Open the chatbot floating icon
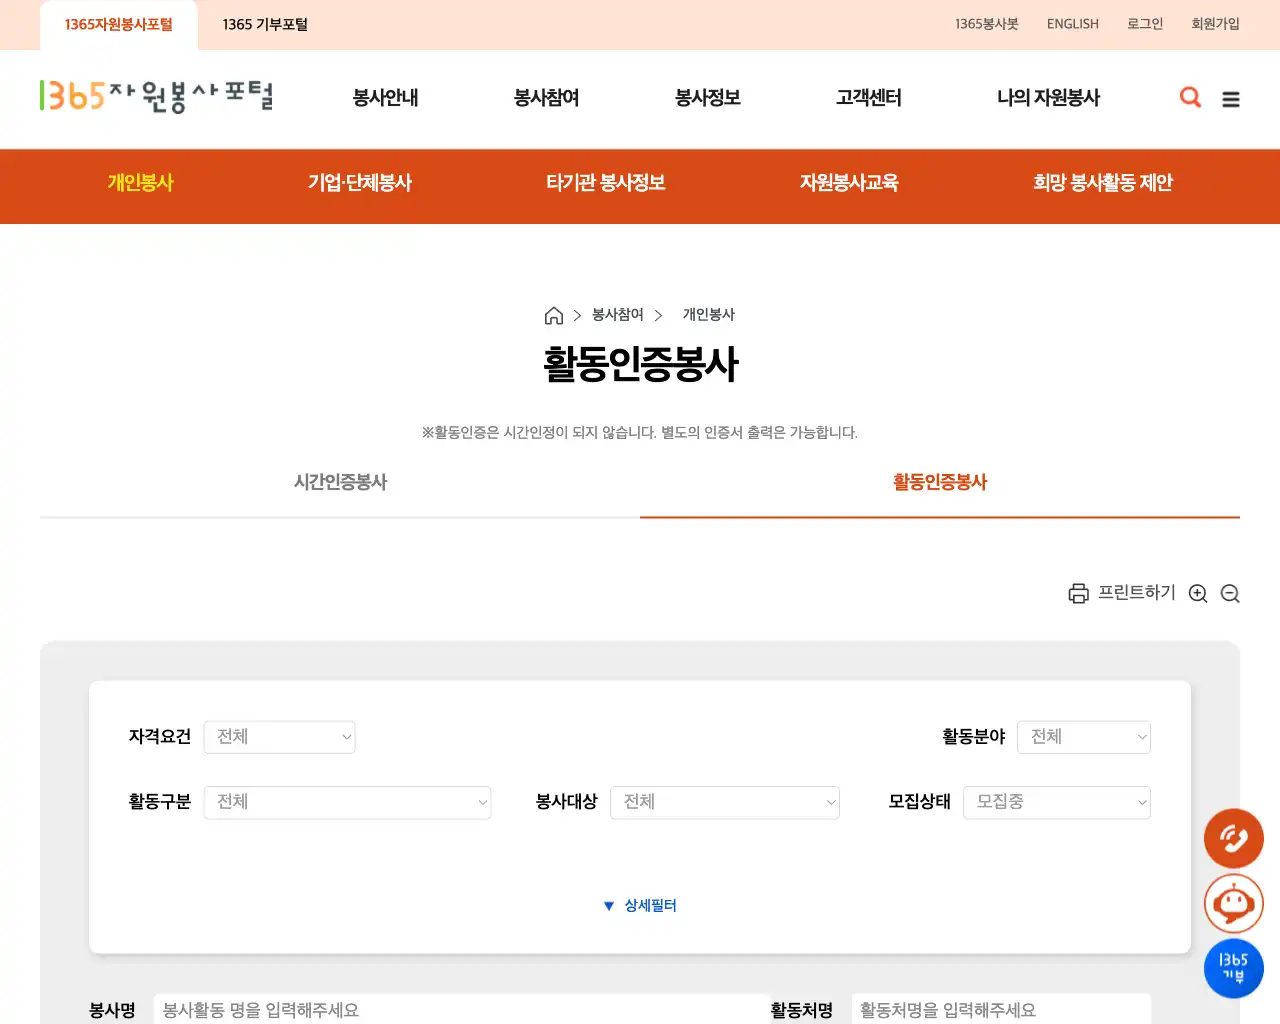The image size is (1280, 1024). coord(1233,903)
